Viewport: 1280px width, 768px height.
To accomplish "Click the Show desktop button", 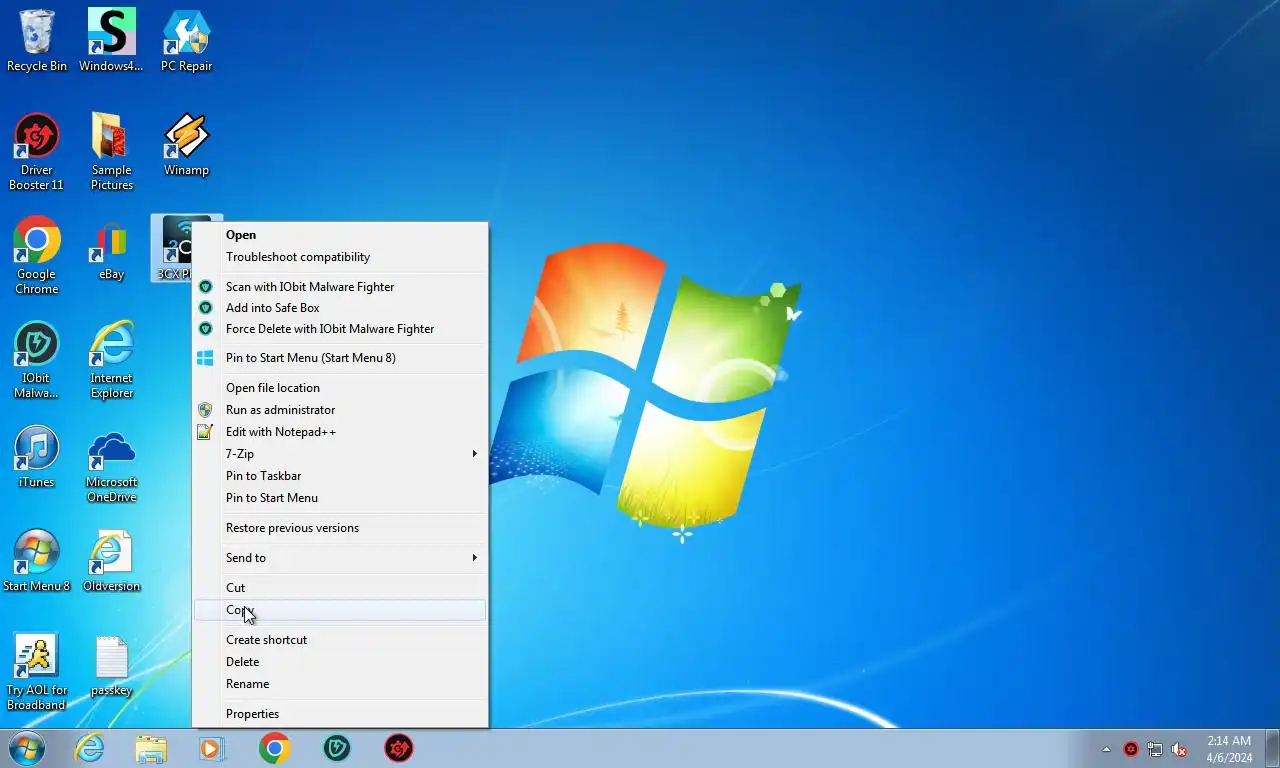I will pyautogui.click(x=1272, y=749).
